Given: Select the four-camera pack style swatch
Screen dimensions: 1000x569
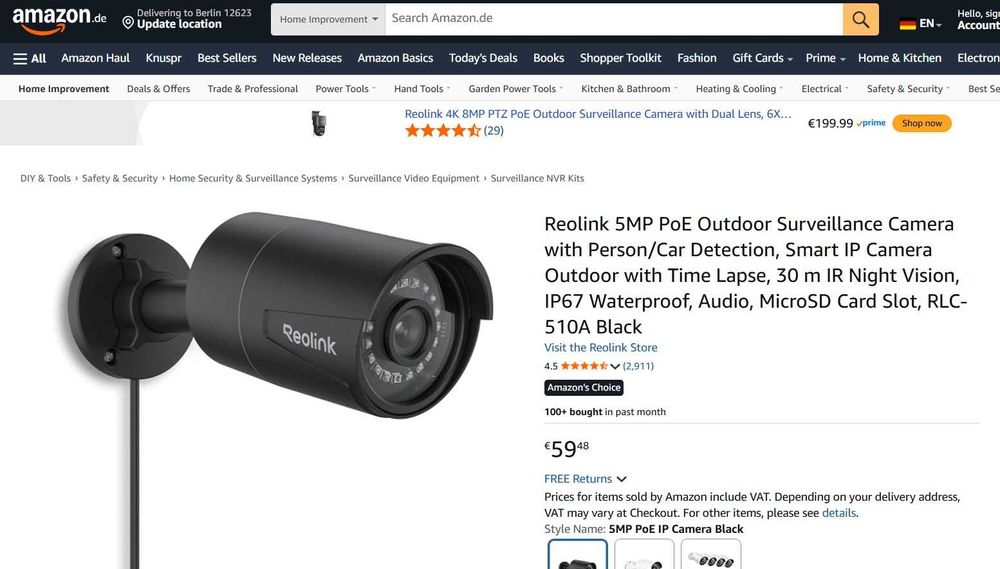Looking at the screenshot, I should click(711, 554).
